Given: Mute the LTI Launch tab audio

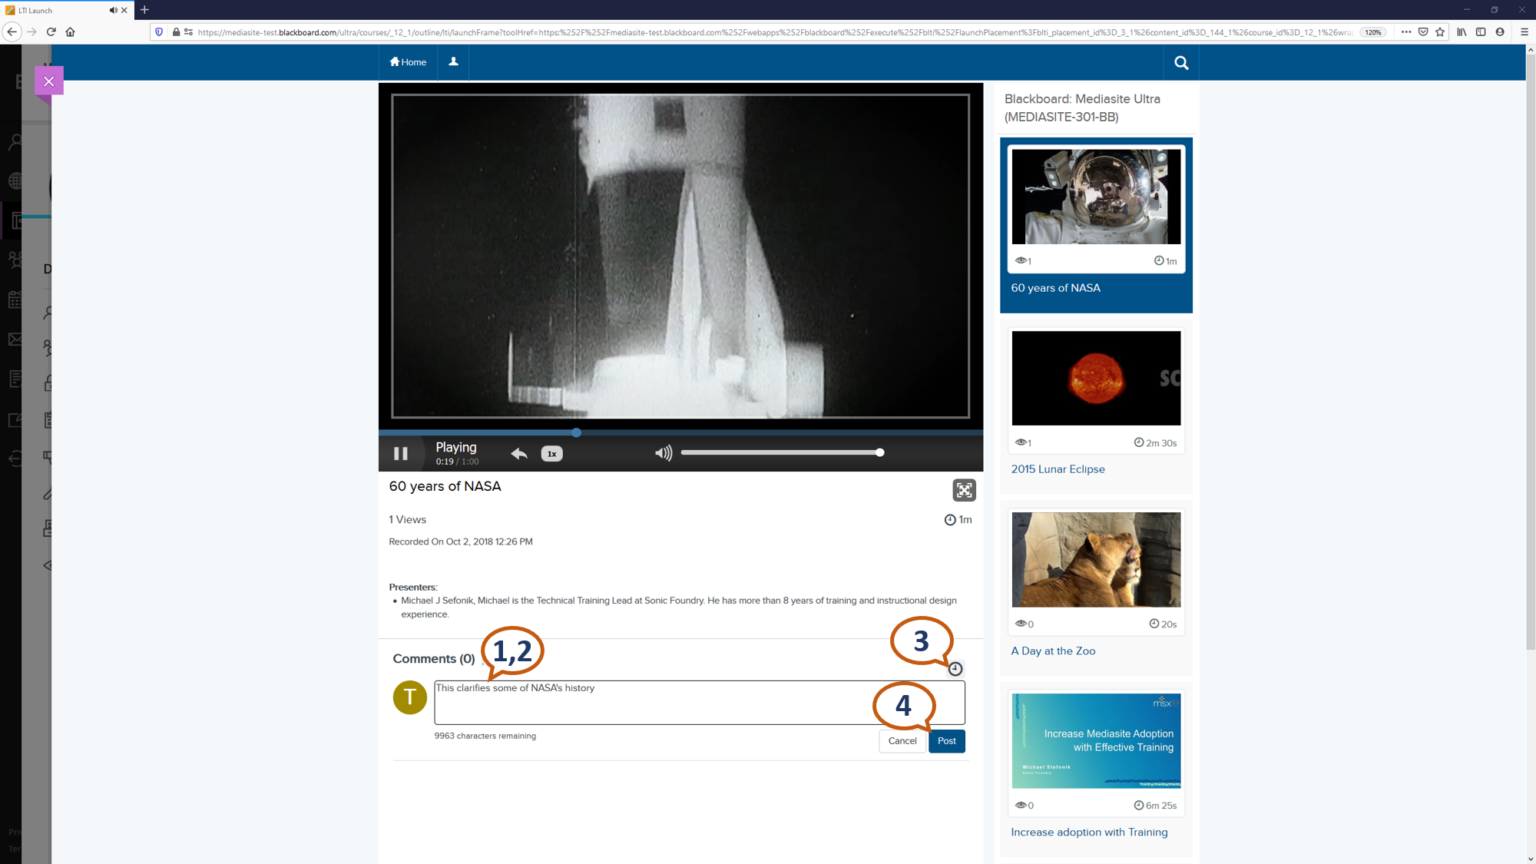Looking at the screenshot, I should tap(113, 10).
